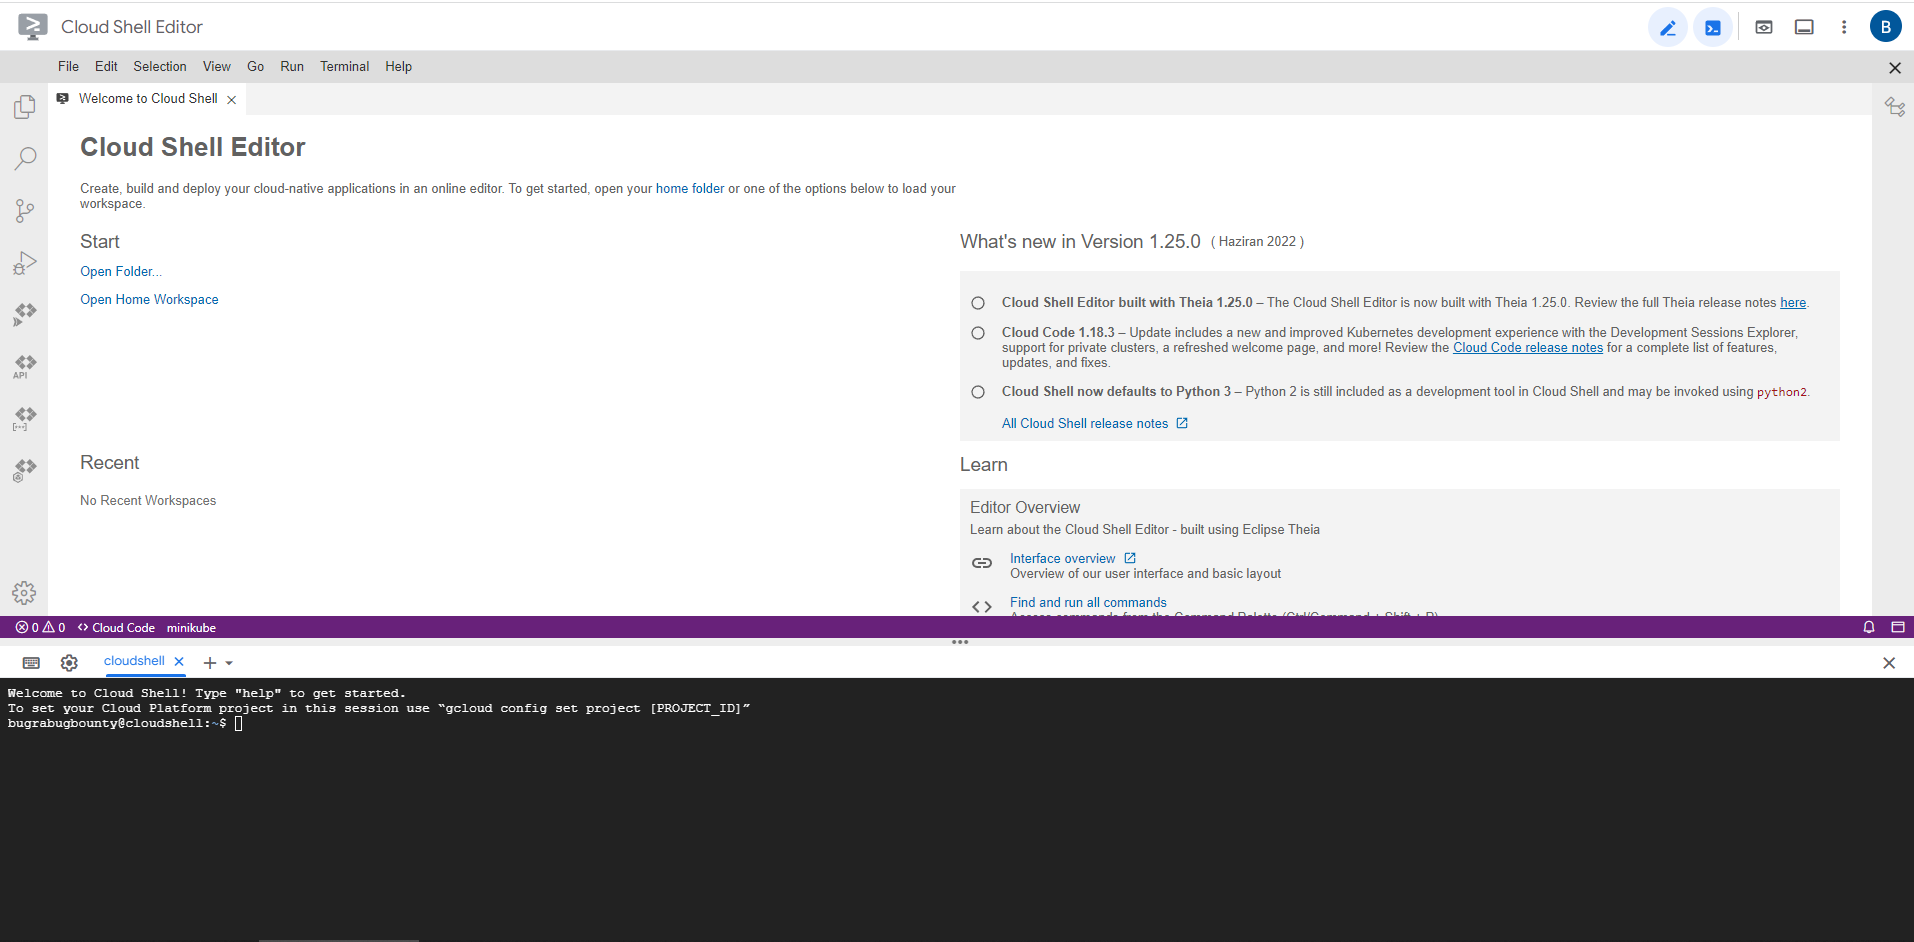Expand the new terminal tab dropdown arrow
This screenshot has height=942, width=1914.
(x=229, y=663)
